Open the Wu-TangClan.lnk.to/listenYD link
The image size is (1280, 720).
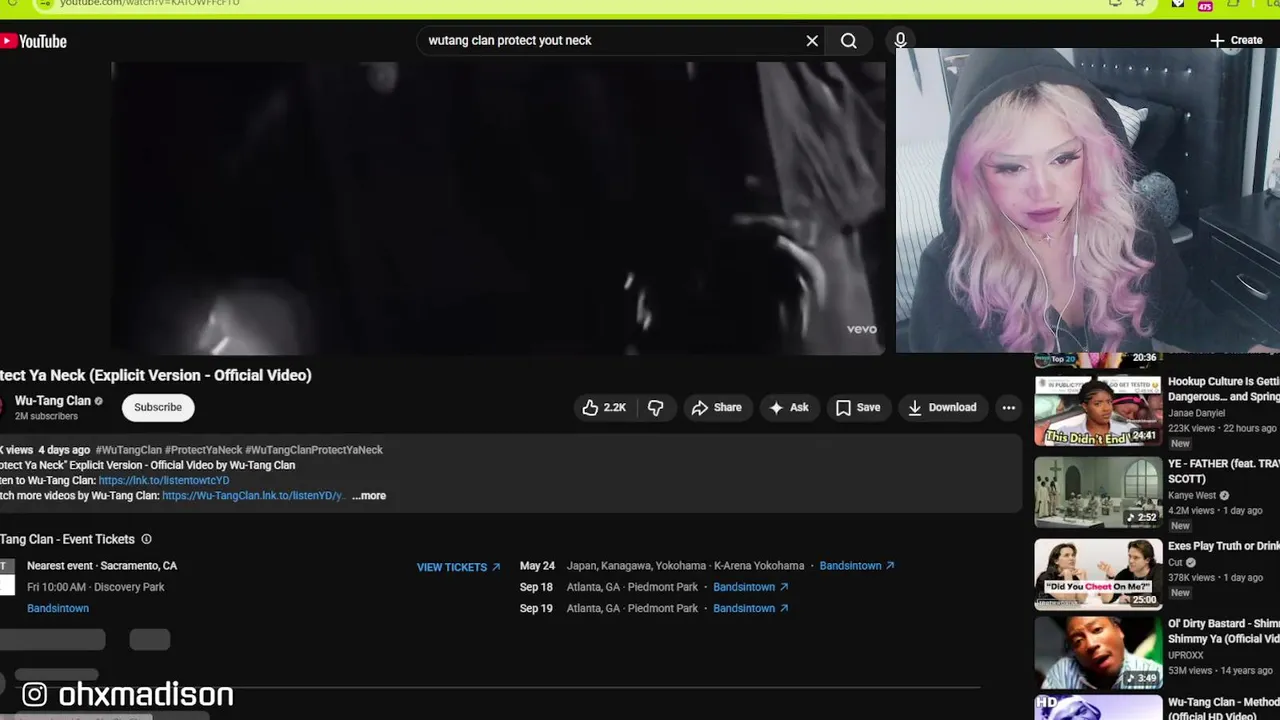pyautogui.click(x=253, y=496)
